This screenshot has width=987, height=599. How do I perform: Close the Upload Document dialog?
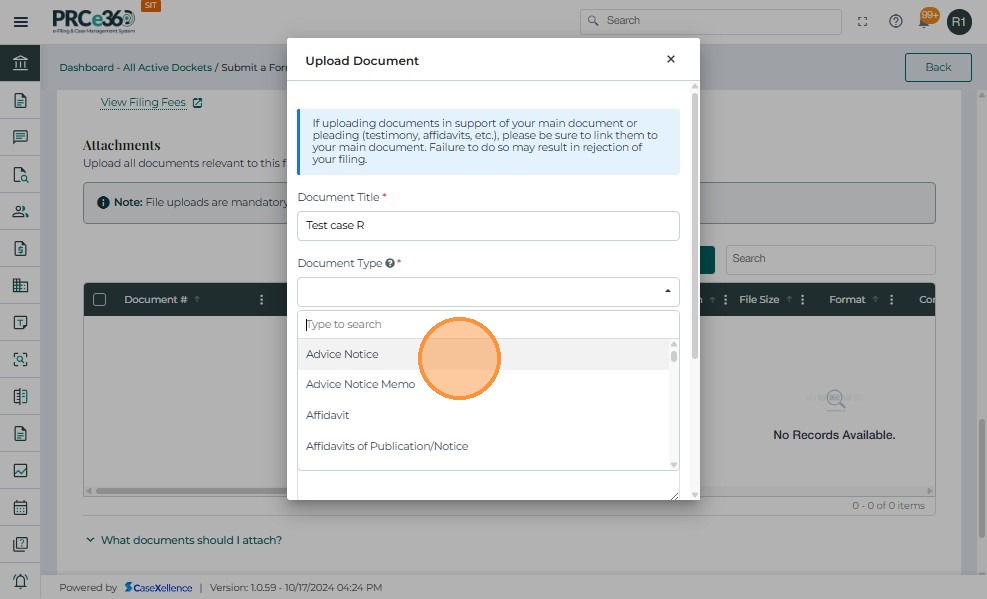click(x=671, y=59)
